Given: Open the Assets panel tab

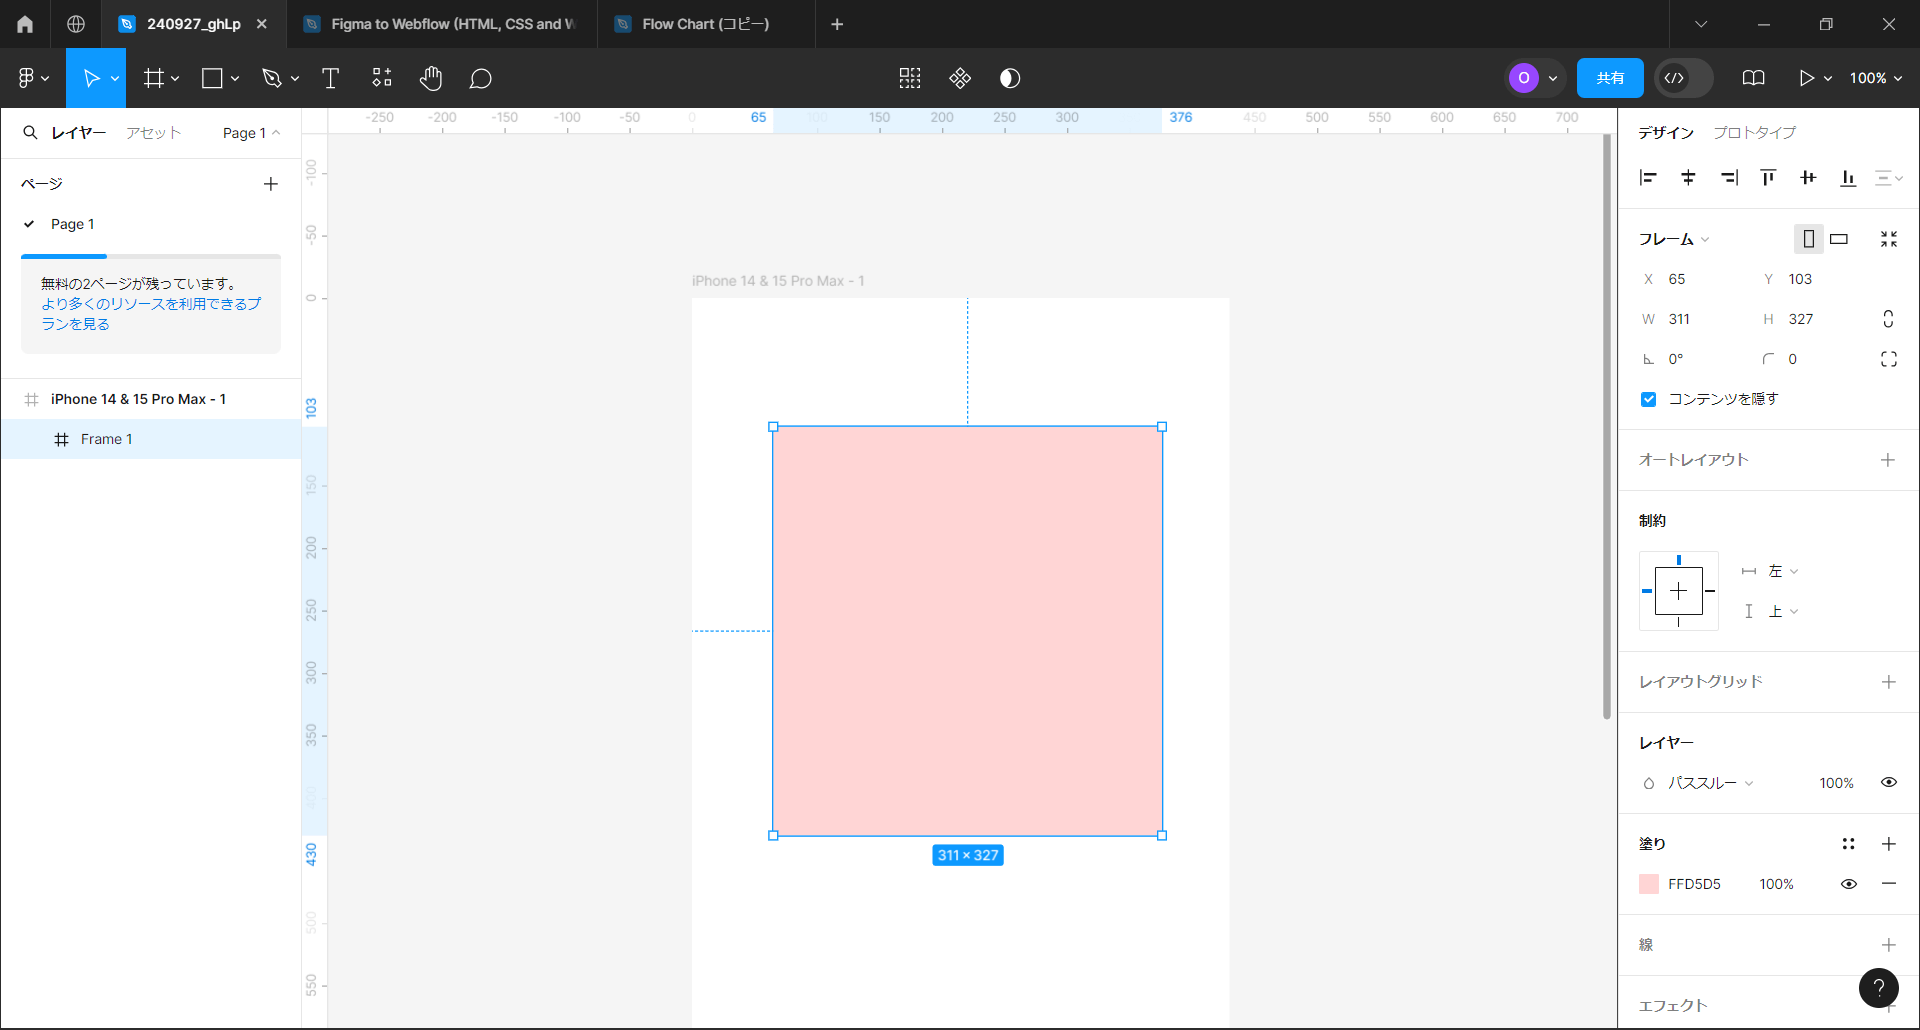Looking at the screenshot, I should [153, 133].
